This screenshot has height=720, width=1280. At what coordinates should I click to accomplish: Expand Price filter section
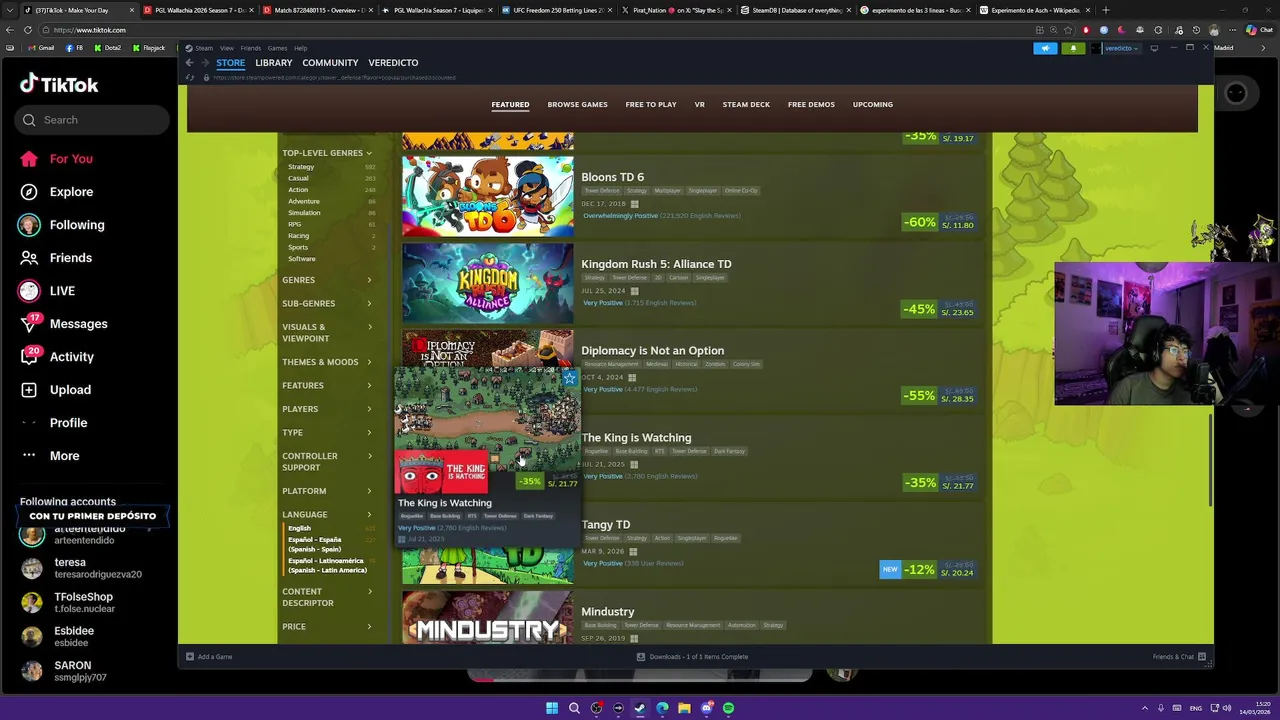[x=327, y=627]
